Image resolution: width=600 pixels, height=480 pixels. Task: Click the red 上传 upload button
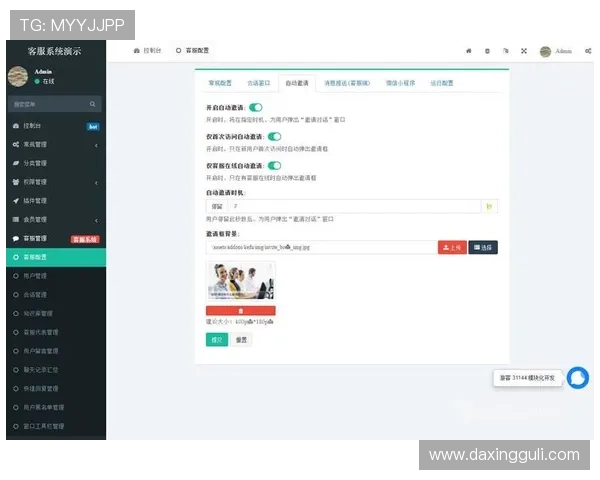tap(452, 248)
